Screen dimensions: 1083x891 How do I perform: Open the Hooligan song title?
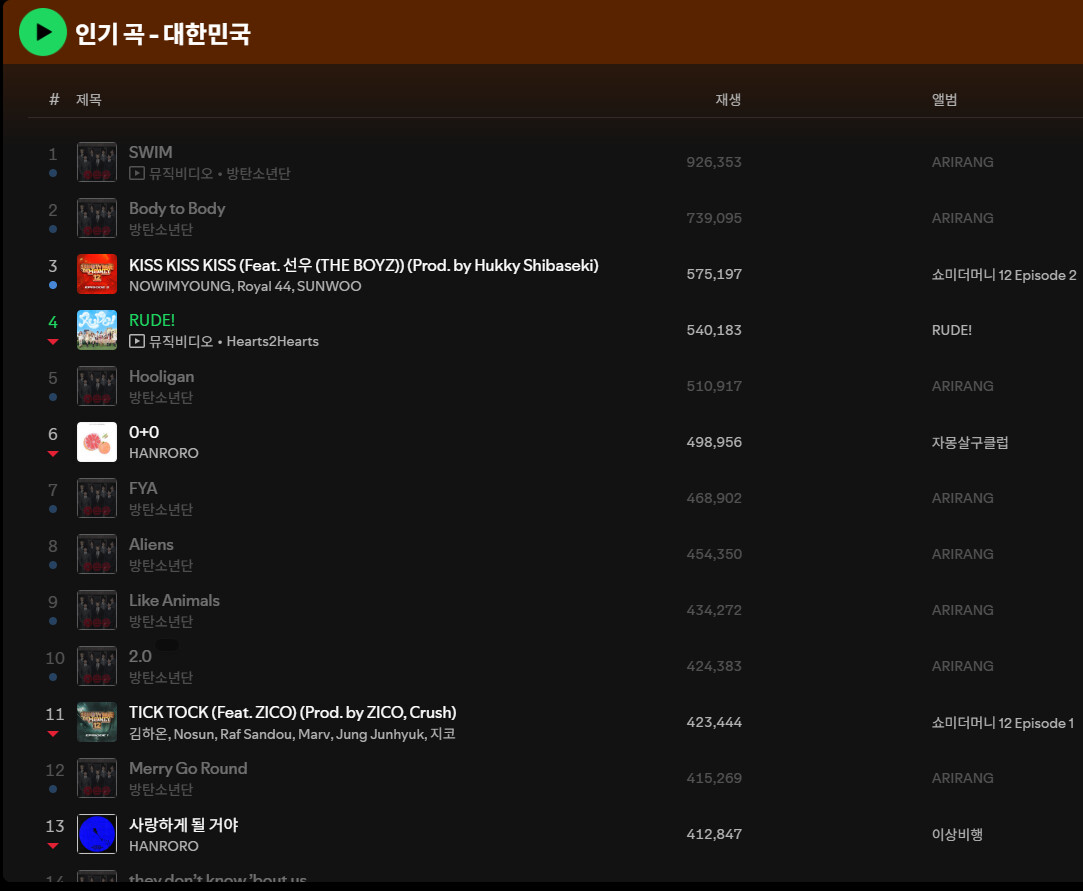point(162,376)
